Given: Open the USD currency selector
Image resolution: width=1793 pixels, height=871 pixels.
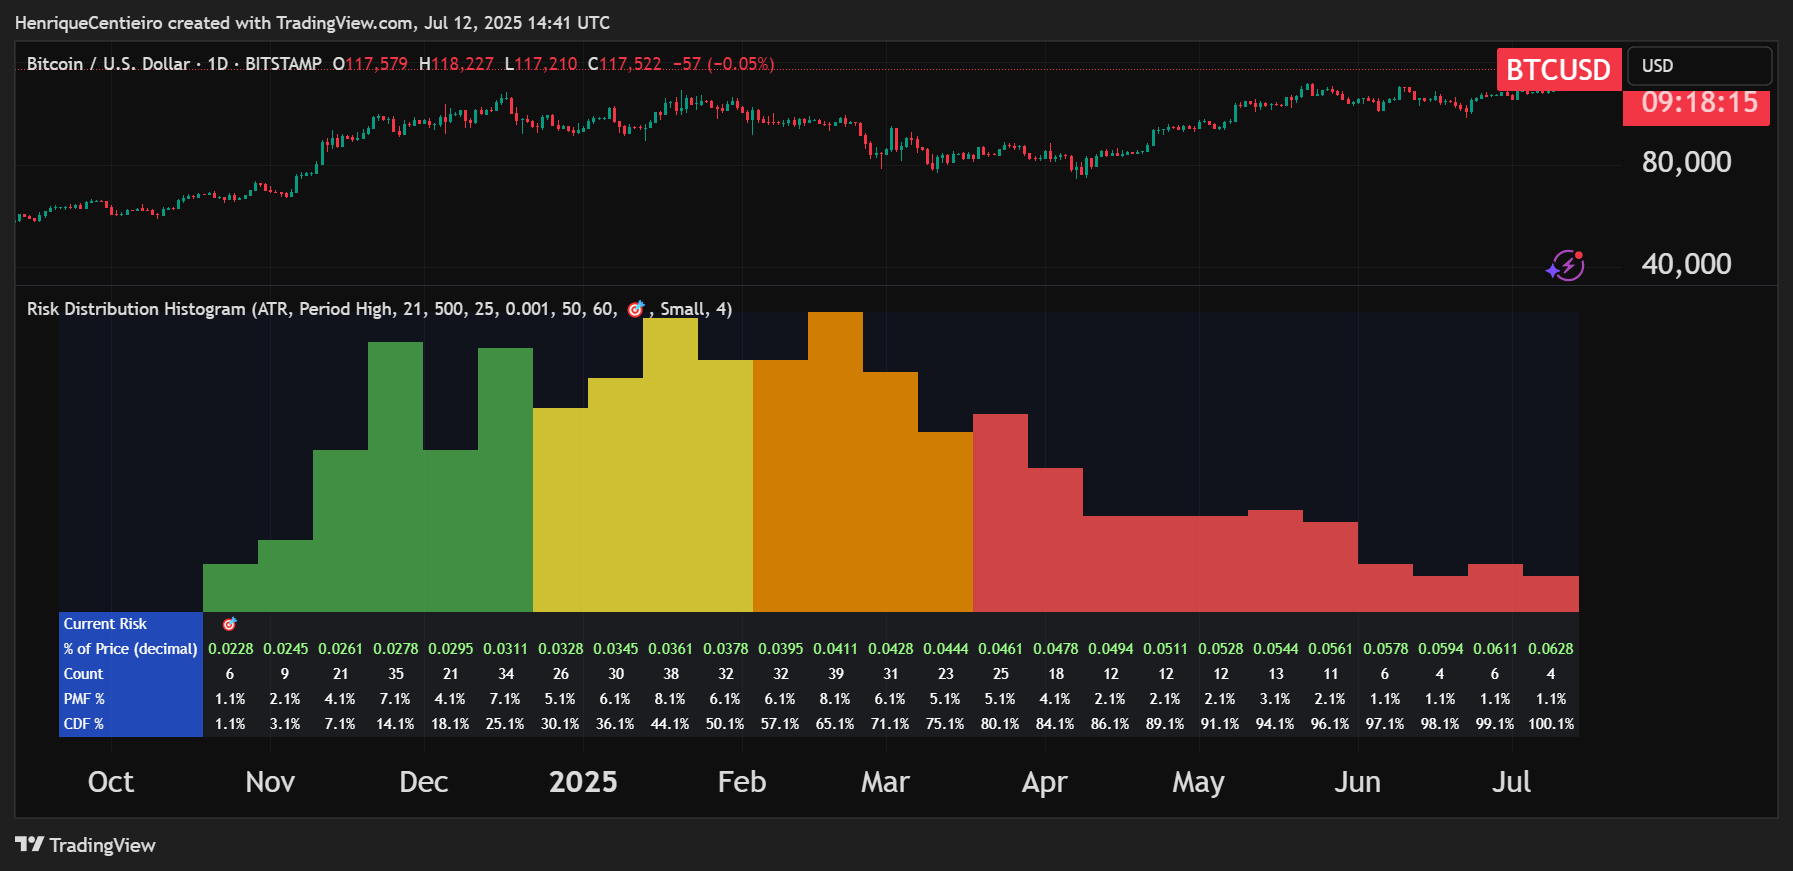Looking at the screenshot, I should [x=1700, y=66].
